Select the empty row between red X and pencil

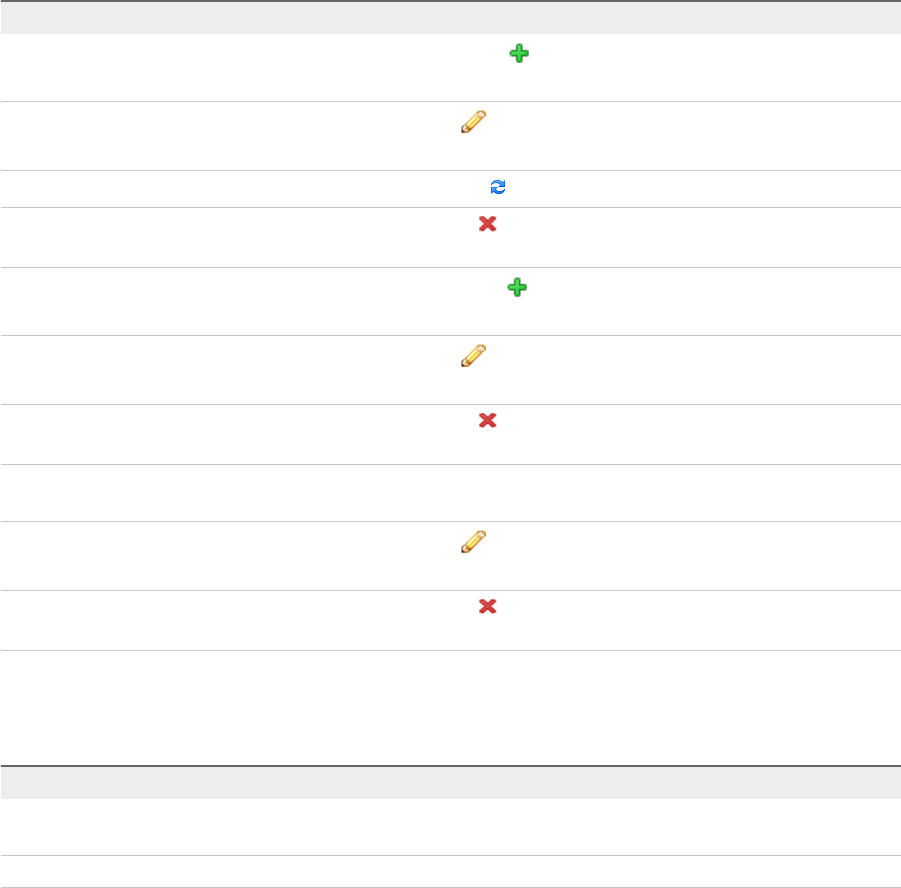(x=450, y=493)
